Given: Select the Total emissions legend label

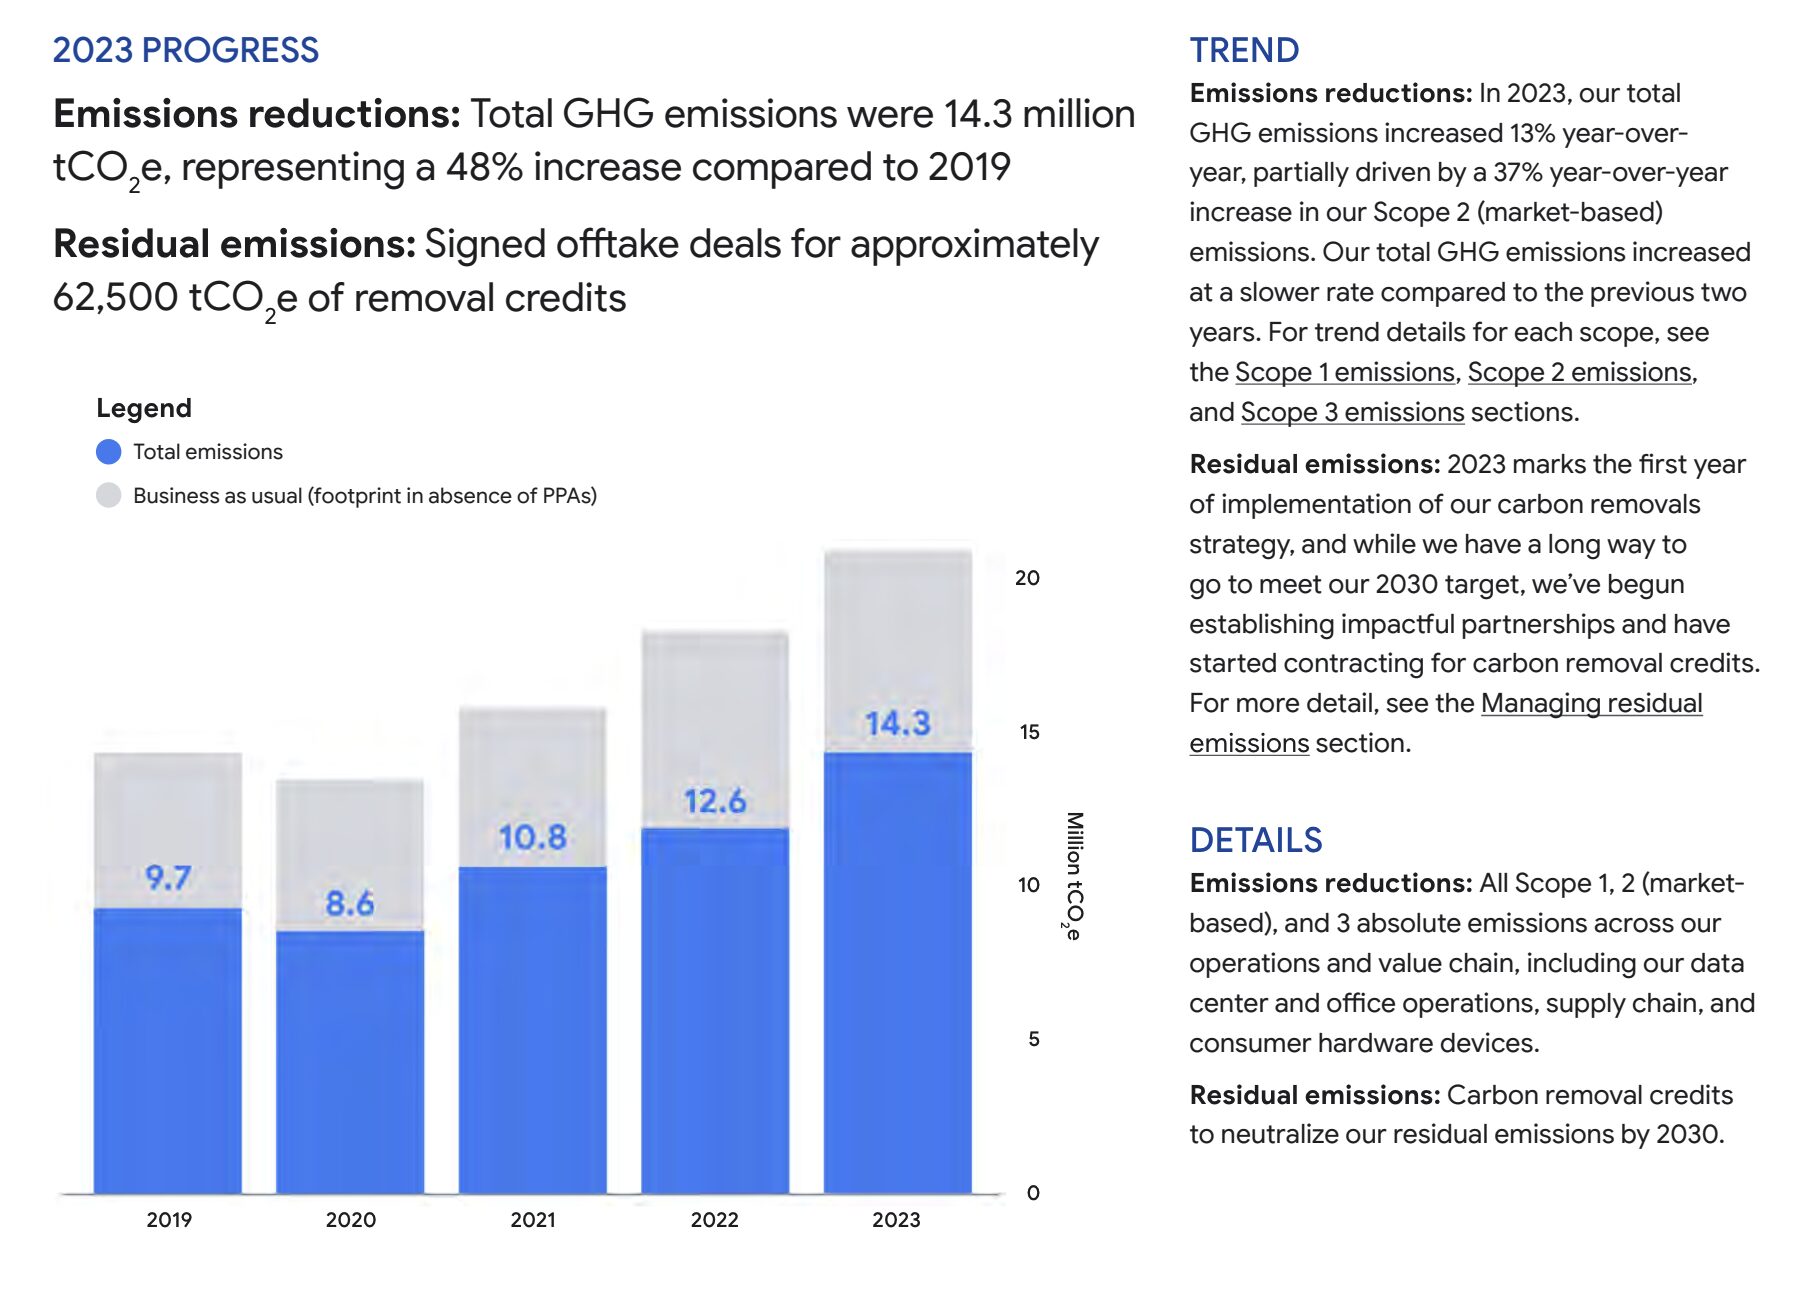Looking at the screenshot, I should coord(208,452).
